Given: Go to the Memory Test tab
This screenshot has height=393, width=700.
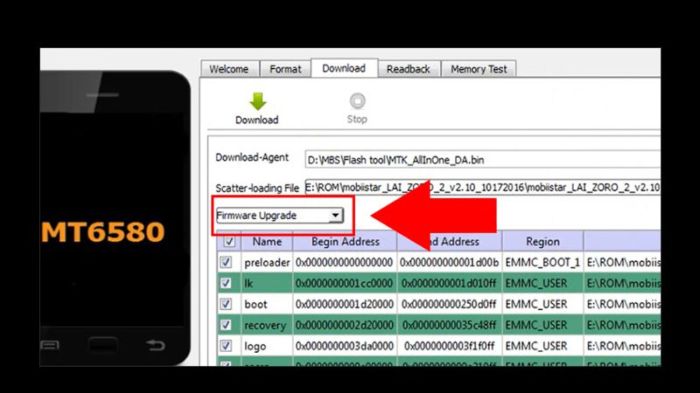Looking at the screenshot, I should click(x=479, y=69).
